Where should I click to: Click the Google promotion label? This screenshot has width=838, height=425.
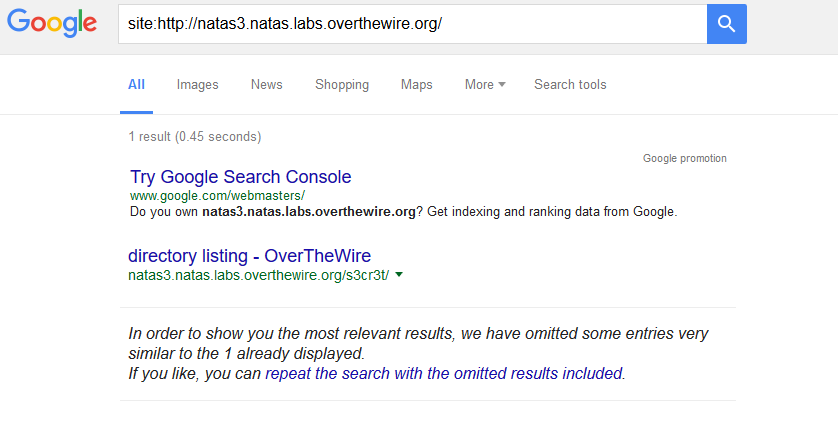tap(685, 158)
